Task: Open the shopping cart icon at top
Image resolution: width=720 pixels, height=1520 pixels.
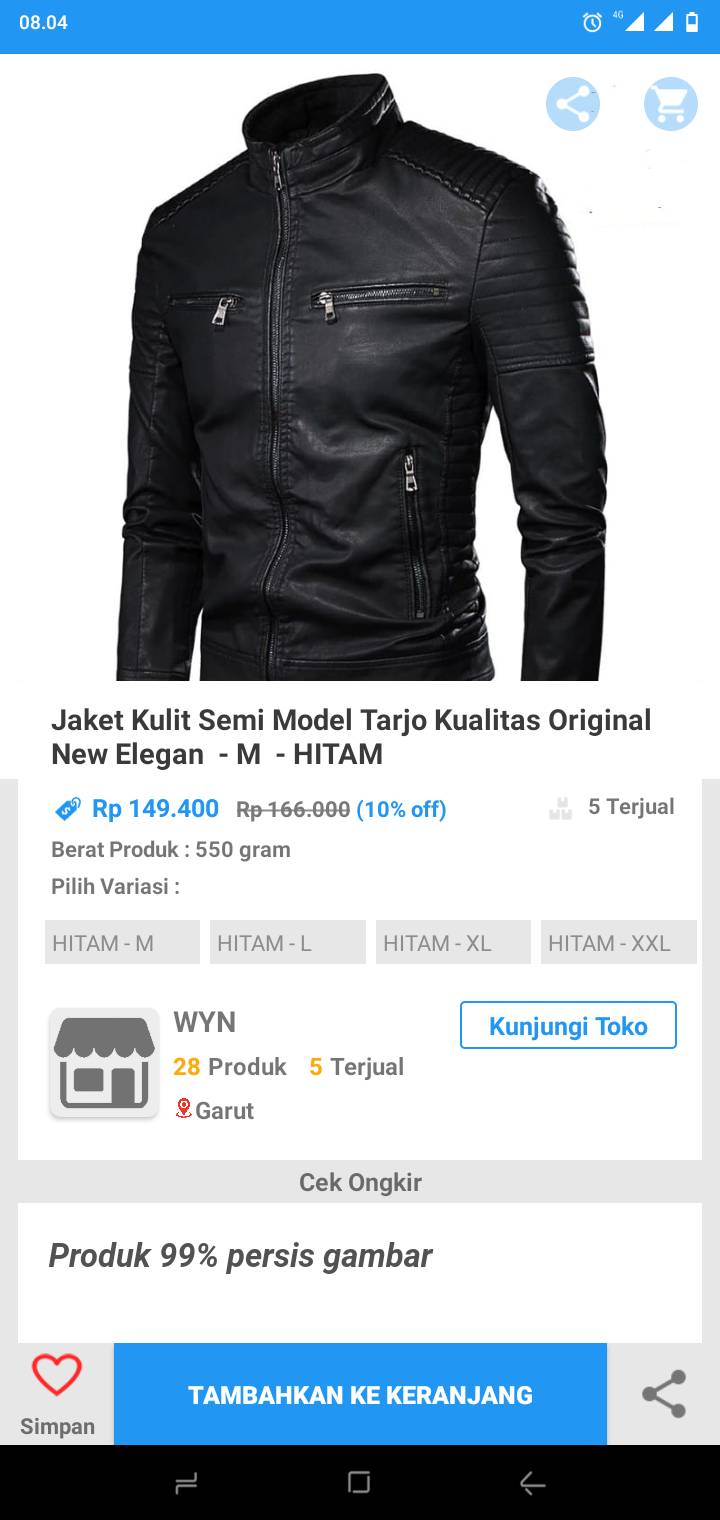Action: (670, 104)
